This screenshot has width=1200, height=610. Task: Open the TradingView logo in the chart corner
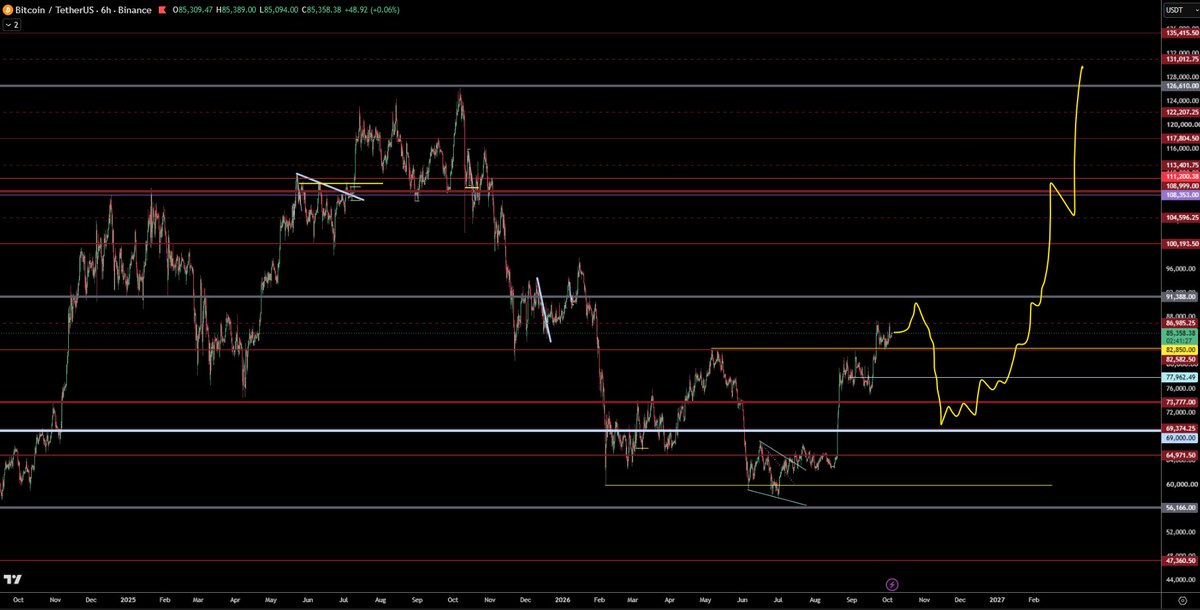tap(13, 579)
